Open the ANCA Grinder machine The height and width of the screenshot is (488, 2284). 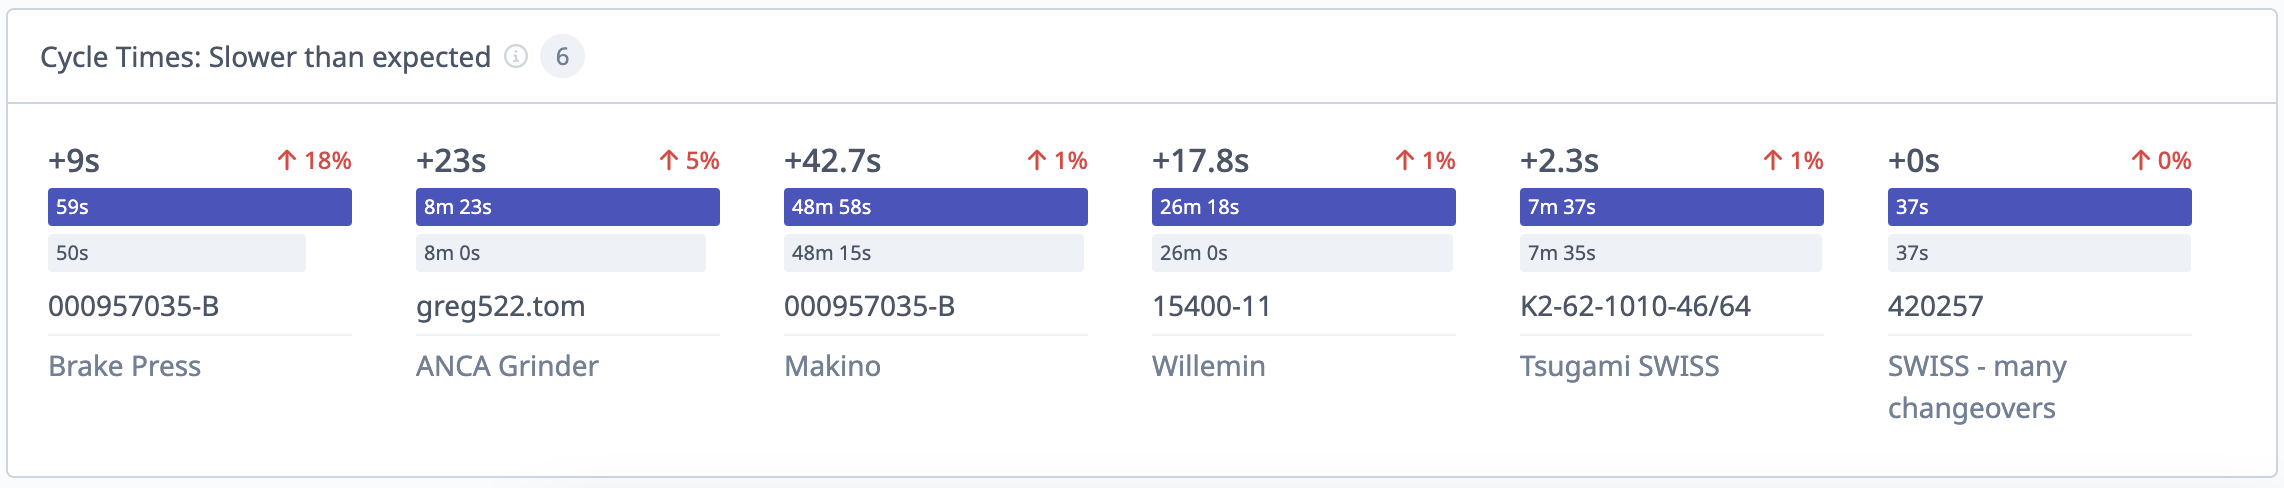(507, 366)
